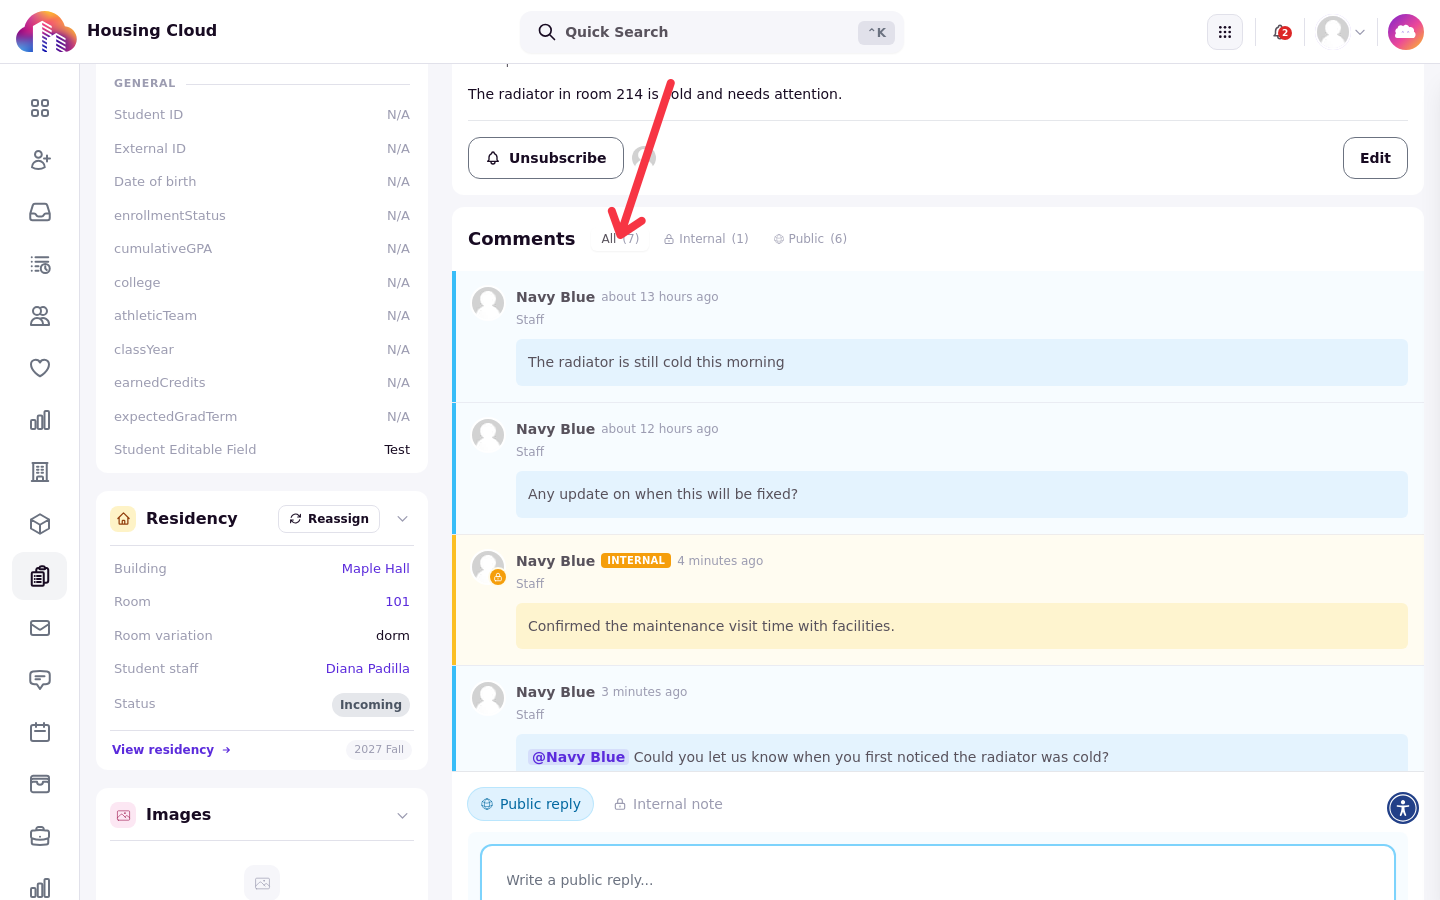Click the briefcase sidebar icon
1440x900 pixels.
tap(40, 836)
